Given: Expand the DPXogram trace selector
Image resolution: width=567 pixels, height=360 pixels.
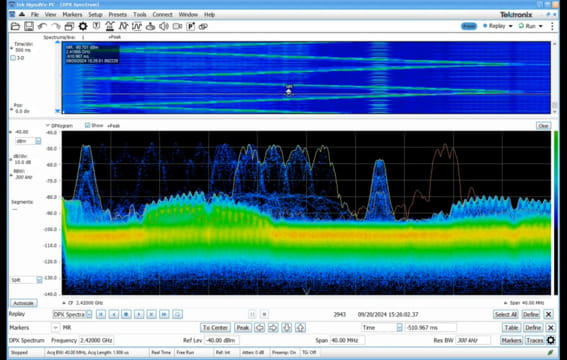Looking at the screenshot, I should point(47,125).
